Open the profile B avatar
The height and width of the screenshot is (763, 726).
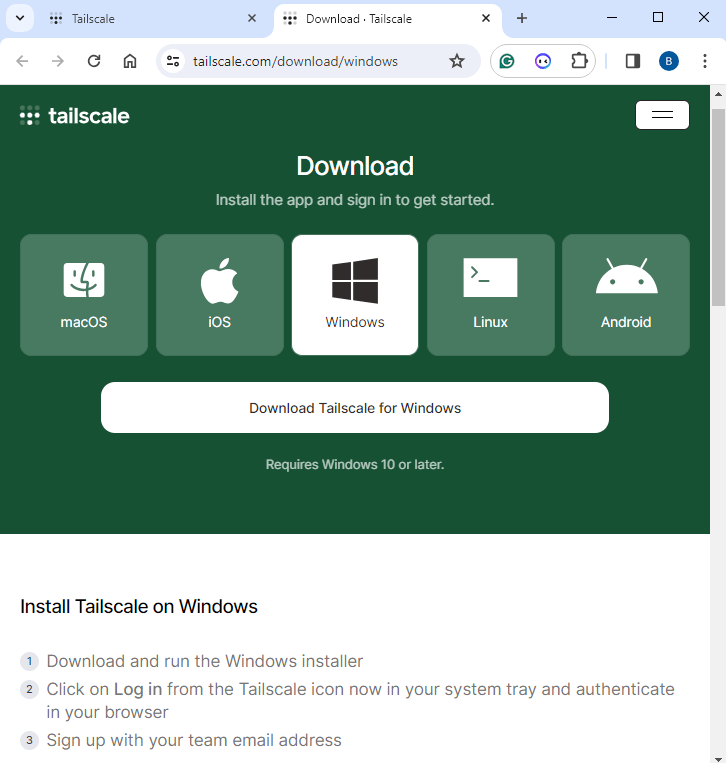point(669,61)
